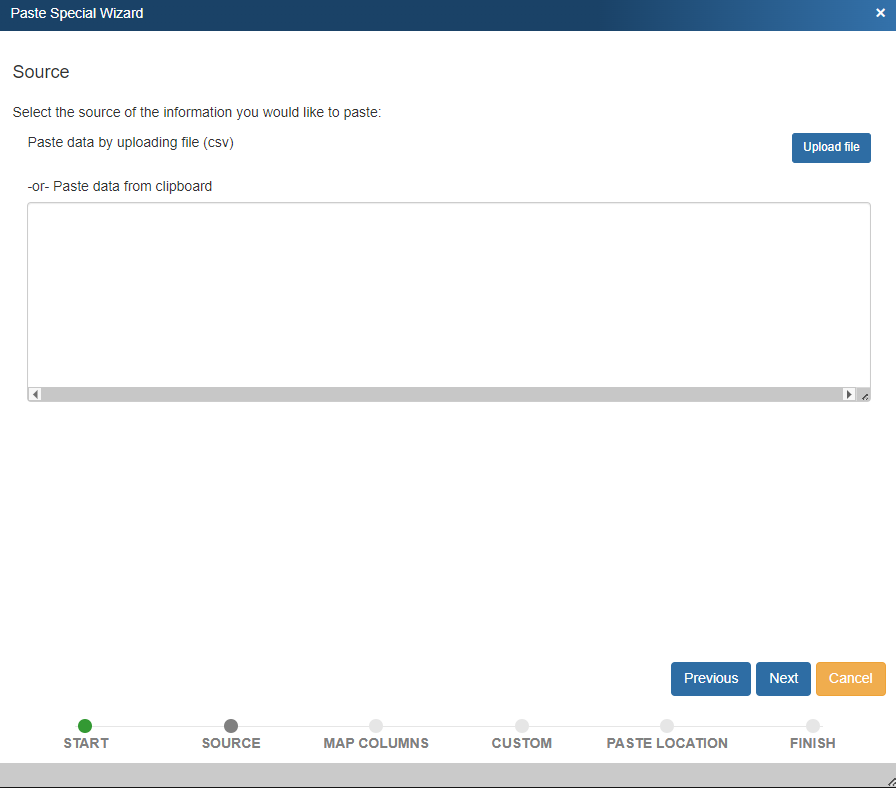Select the SOURCE step indicator dot
This screenshot has width=896, height=788.
pyautogui.click(x=231, y=726)
